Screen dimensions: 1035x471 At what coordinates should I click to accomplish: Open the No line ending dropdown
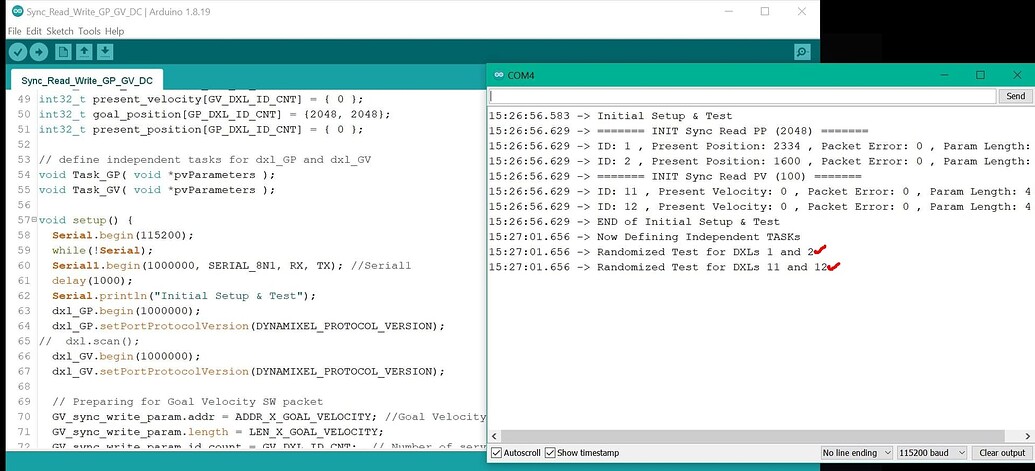coord(855,453)
